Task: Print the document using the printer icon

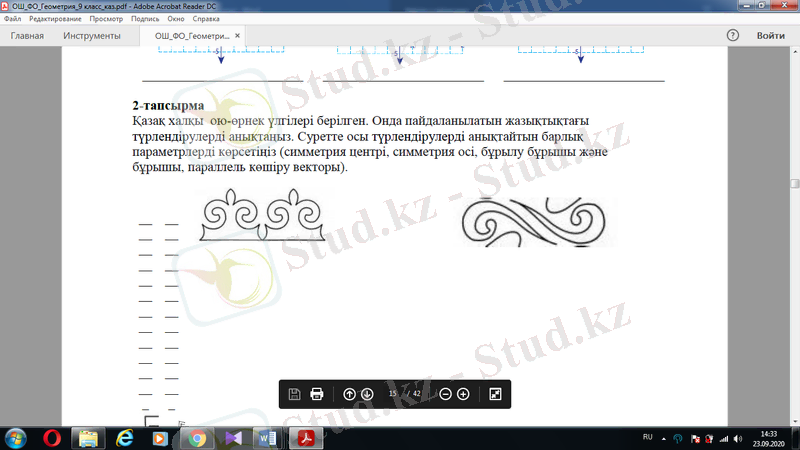Action: (x=317, y=394)
